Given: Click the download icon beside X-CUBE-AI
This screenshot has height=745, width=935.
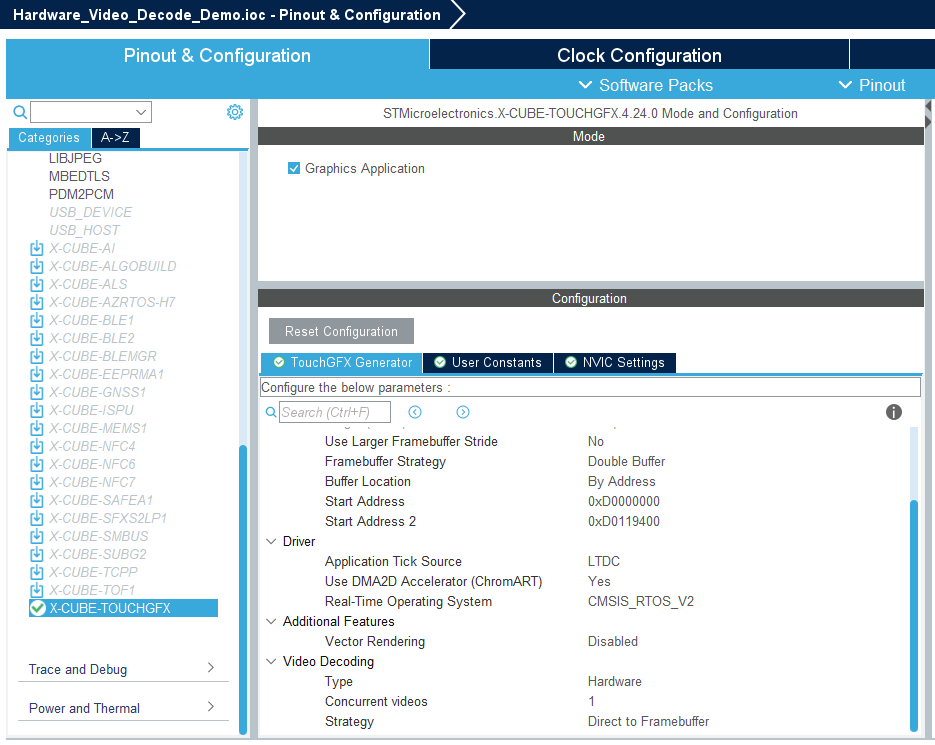Looking at the screenshot, I should [37, 248].
